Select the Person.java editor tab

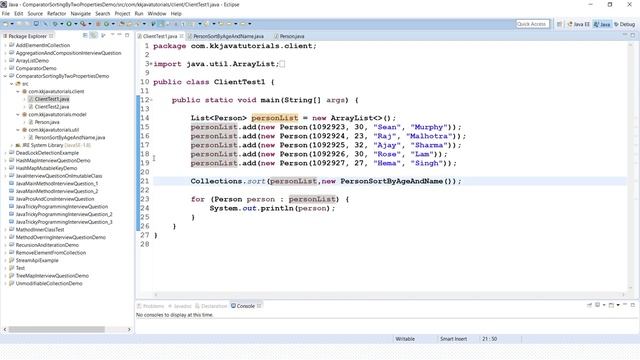click(x=291, y=36)
